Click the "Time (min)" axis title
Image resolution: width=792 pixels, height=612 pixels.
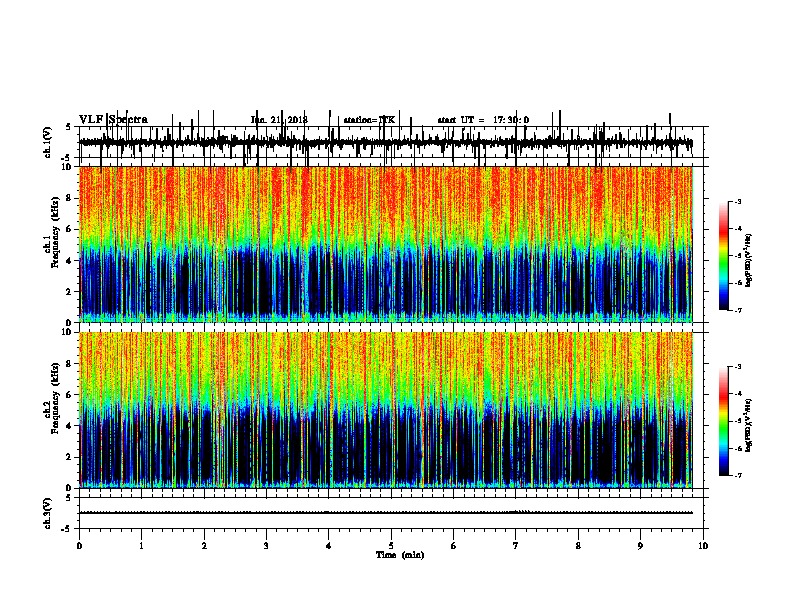(x=400, y=555)
